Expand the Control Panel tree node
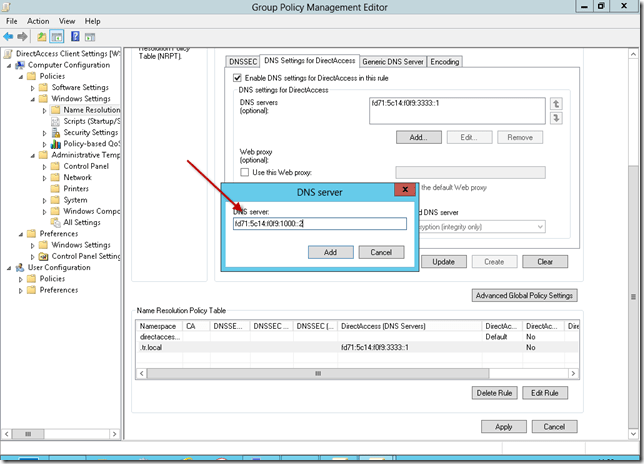The width and height of the screenshot is (644, 464). click(44, 166)
